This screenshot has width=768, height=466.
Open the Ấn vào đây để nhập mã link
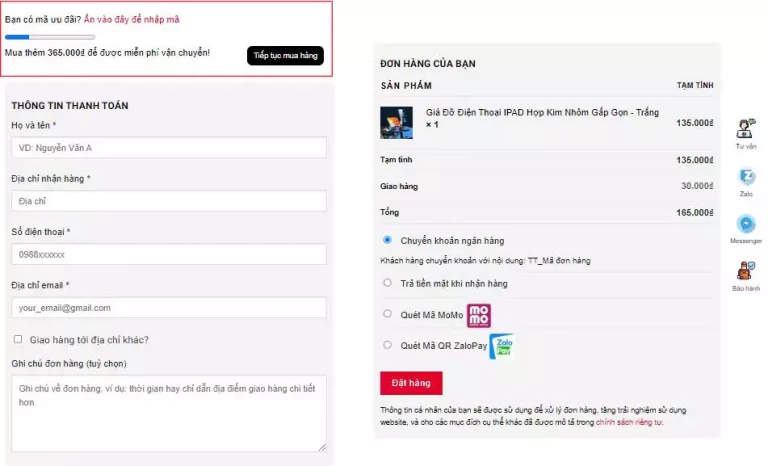point(131,20)
